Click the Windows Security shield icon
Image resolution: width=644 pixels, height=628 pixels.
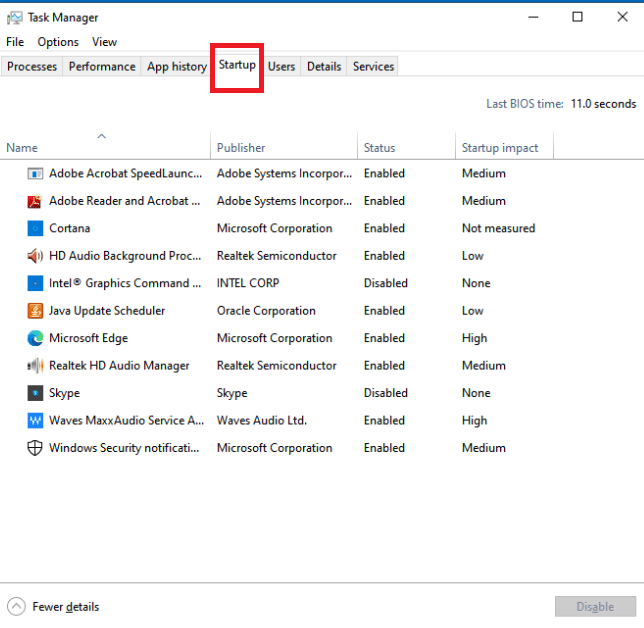pyautogui.click(x=35, y=449)
